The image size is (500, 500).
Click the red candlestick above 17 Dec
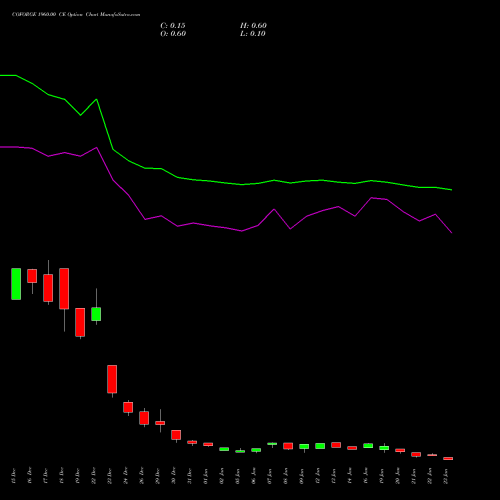(48, 288)
